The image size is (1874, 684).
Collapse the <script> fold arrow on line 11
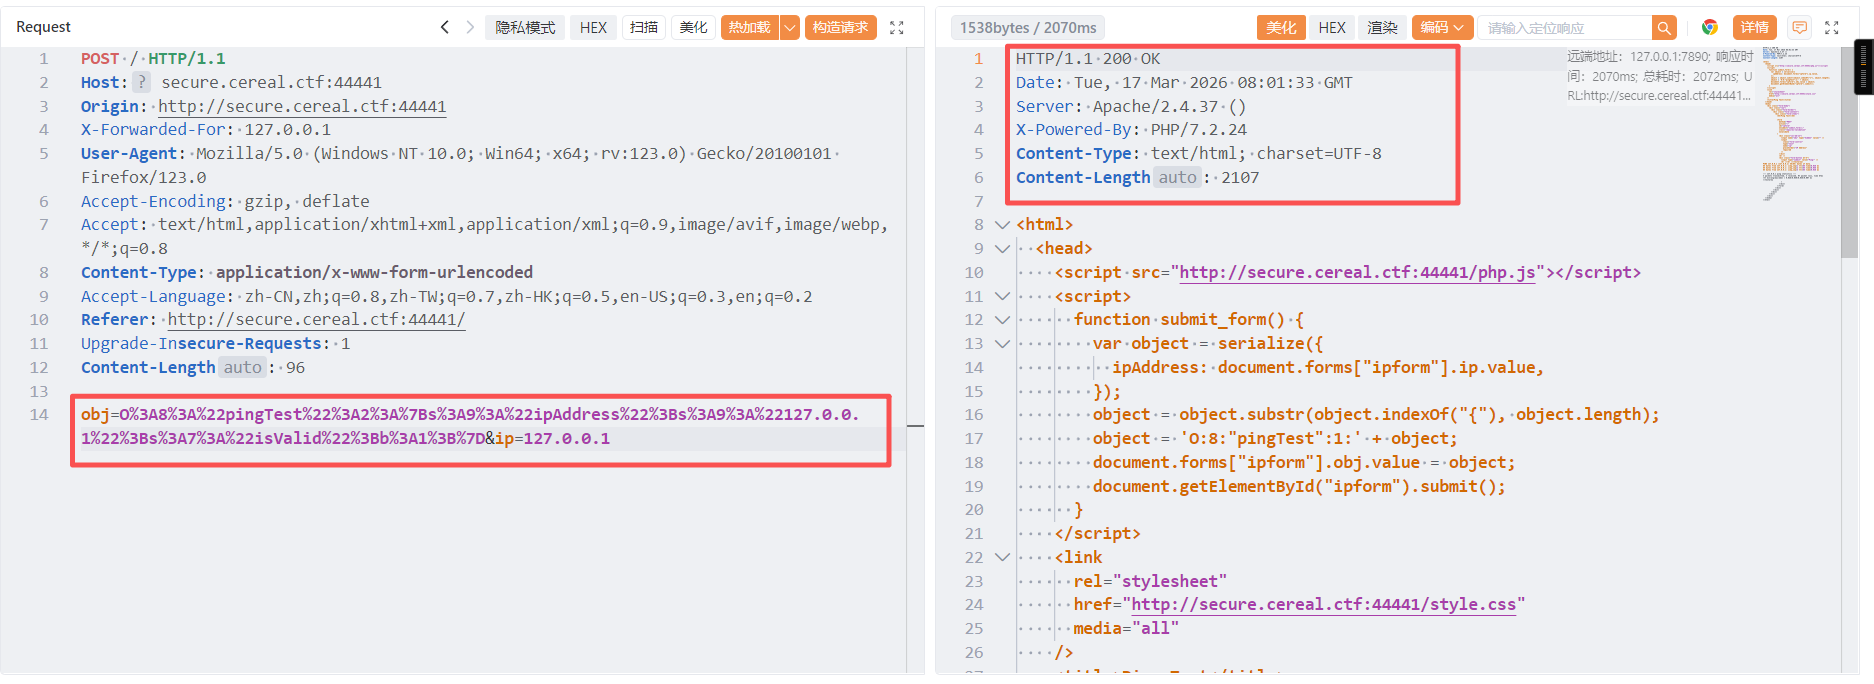(x=1002, y=296)
